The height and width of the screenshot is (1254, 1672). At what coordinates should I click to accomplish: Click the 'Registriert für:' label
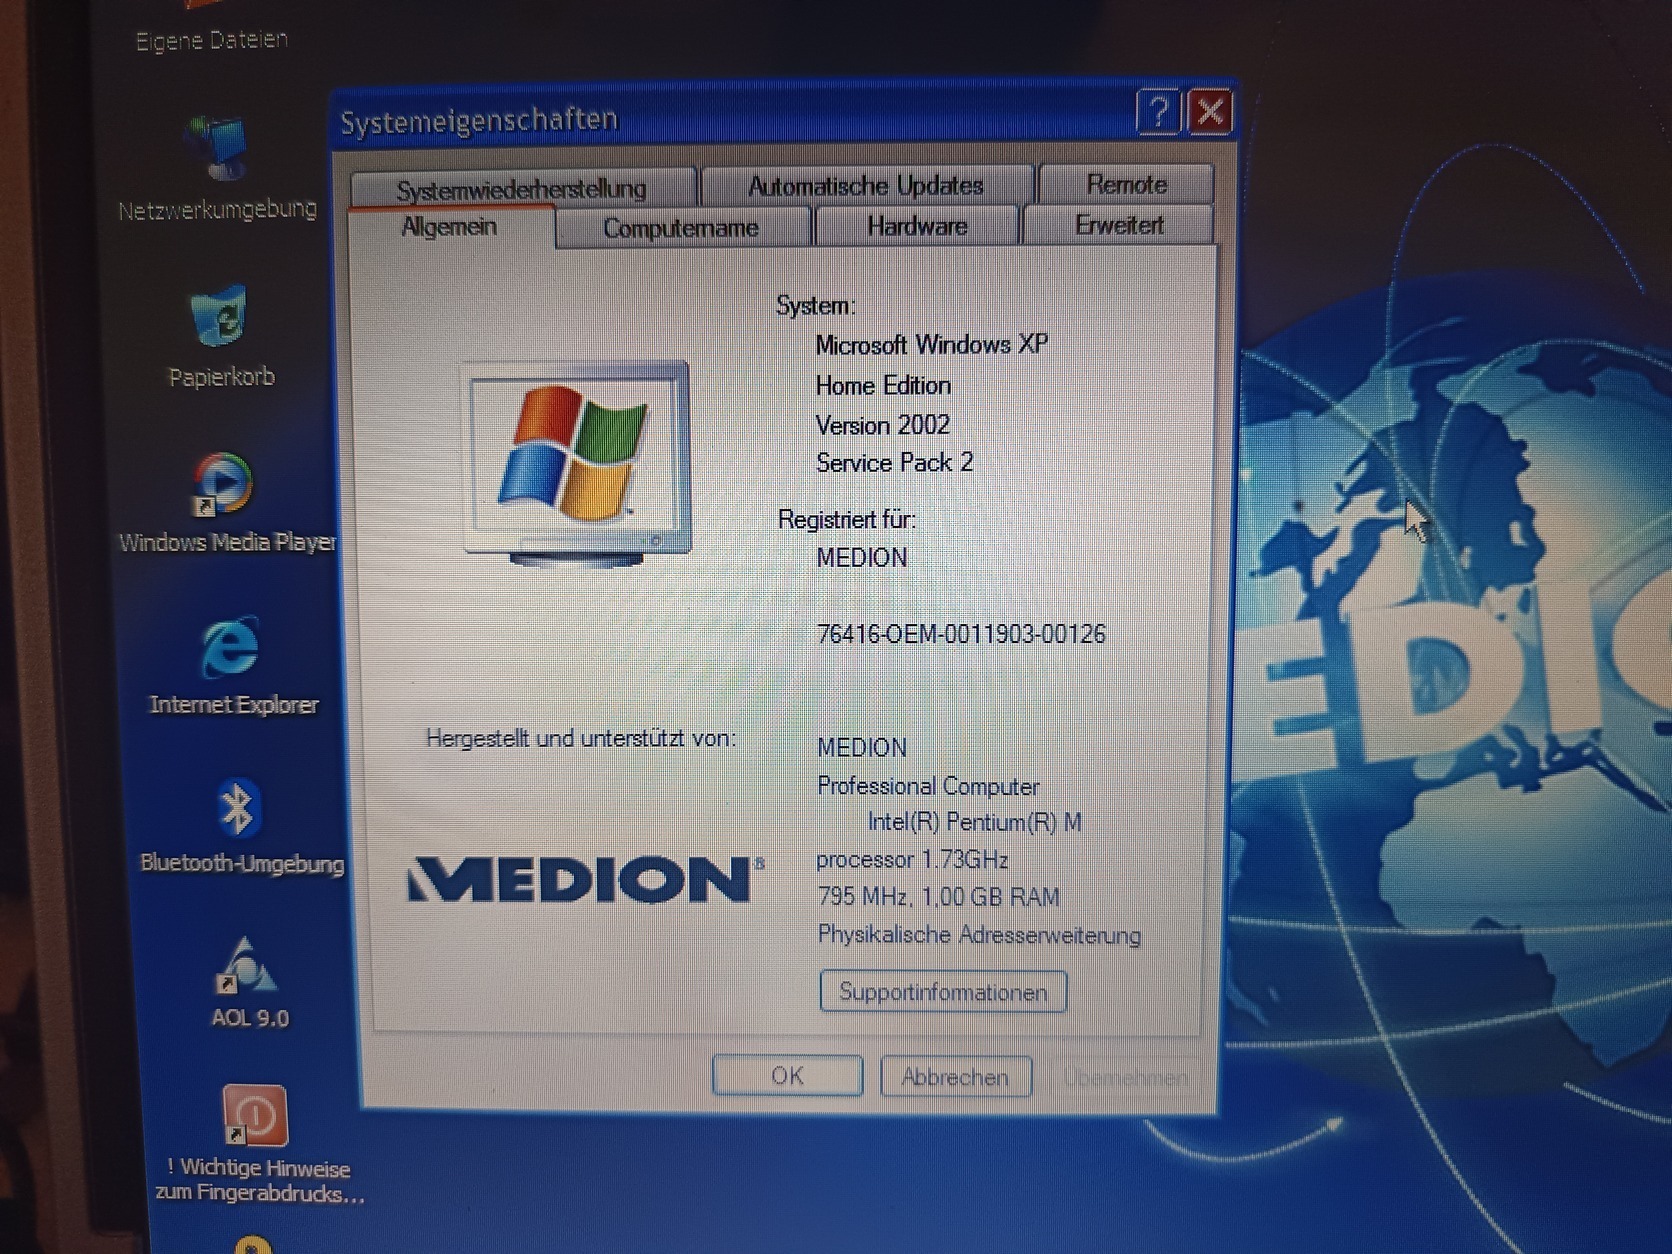(847, 519)
